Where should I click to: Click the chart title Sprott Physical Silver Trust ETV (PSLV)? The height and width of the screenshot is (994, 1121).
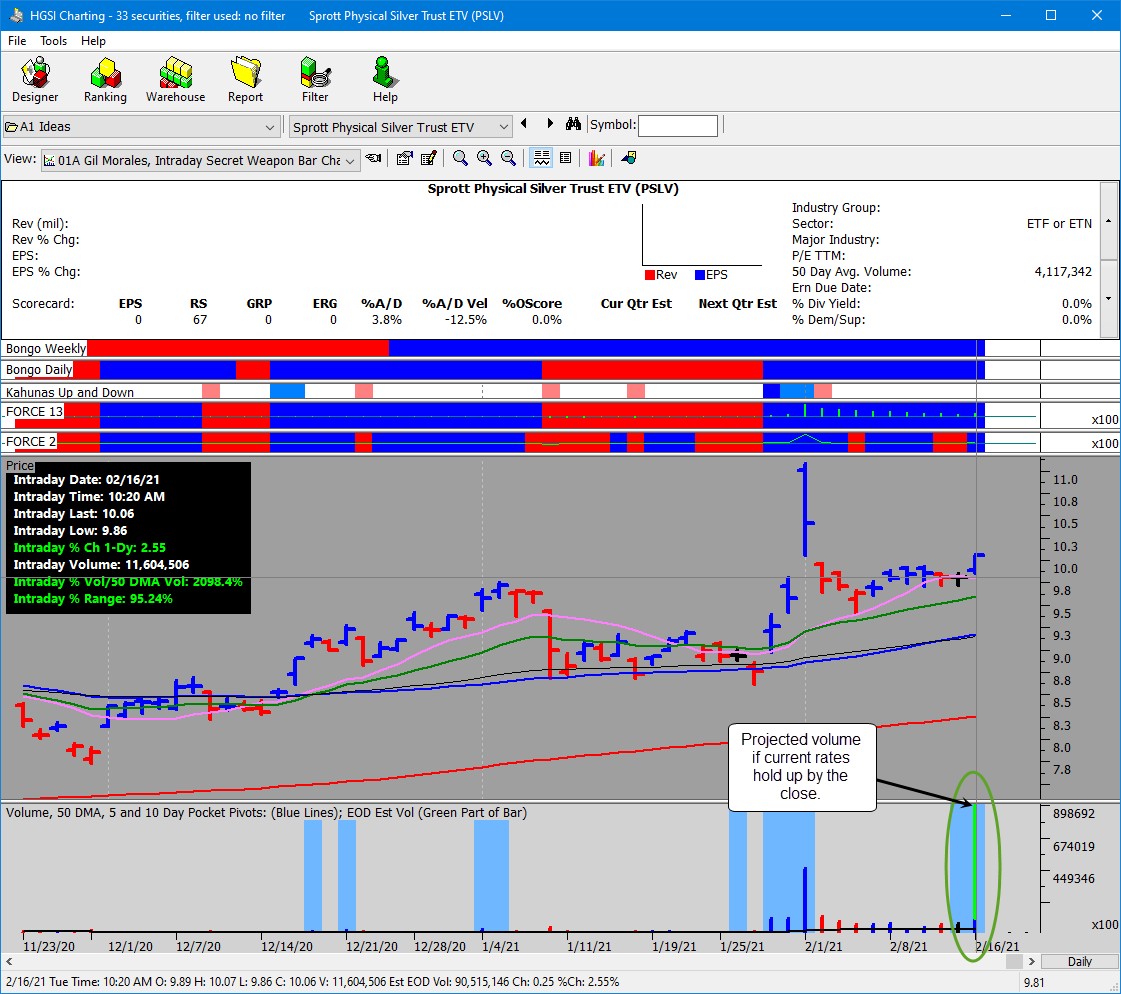[553, 189]
